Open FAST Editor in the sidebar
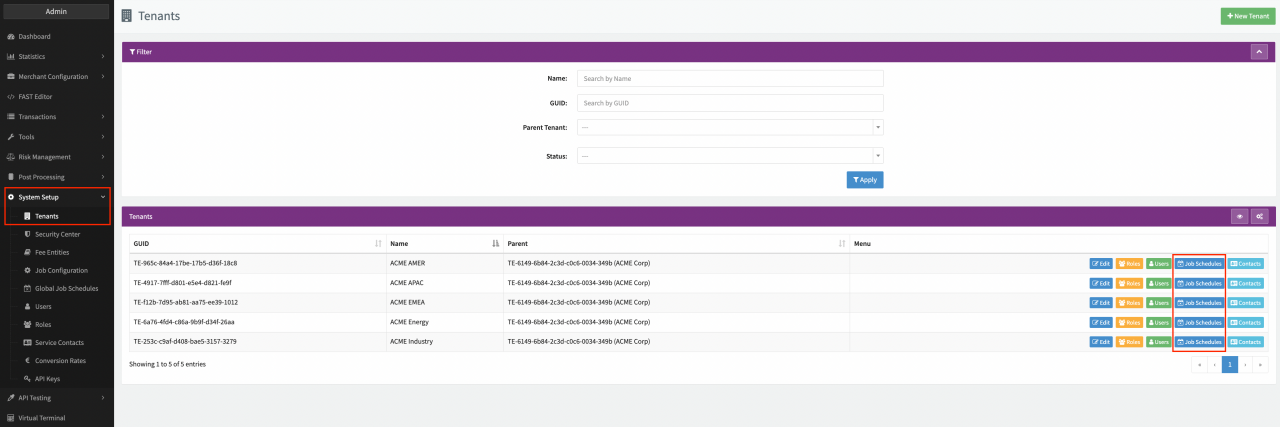 35,97
